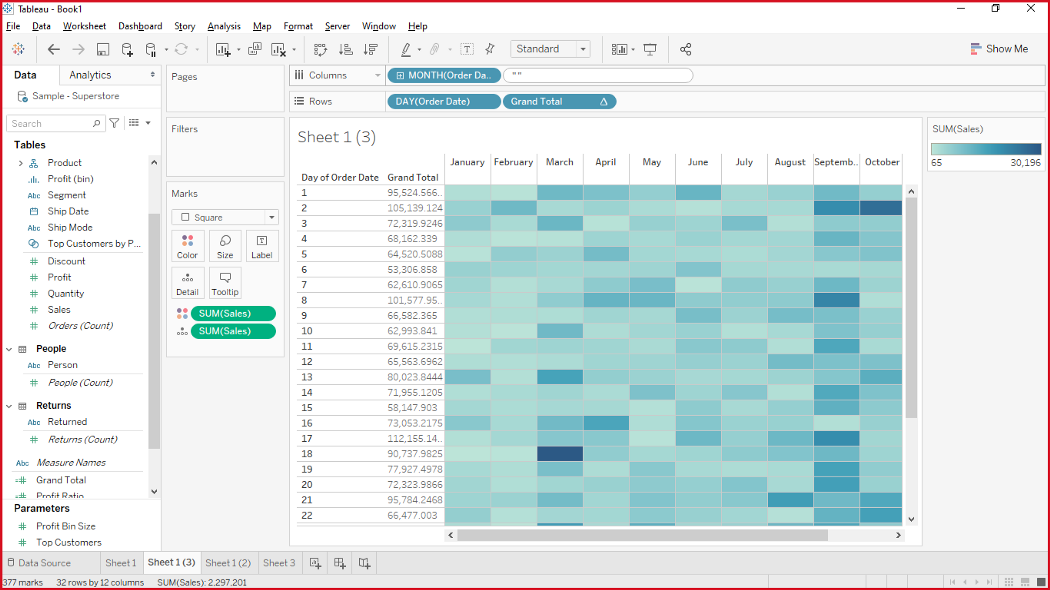Image resolution: width=1050 pixels, height=590 pixels.
Task: Enter Presentation Mode via the monitor icon
Action: pyautogui.click(x=650, y=49)
